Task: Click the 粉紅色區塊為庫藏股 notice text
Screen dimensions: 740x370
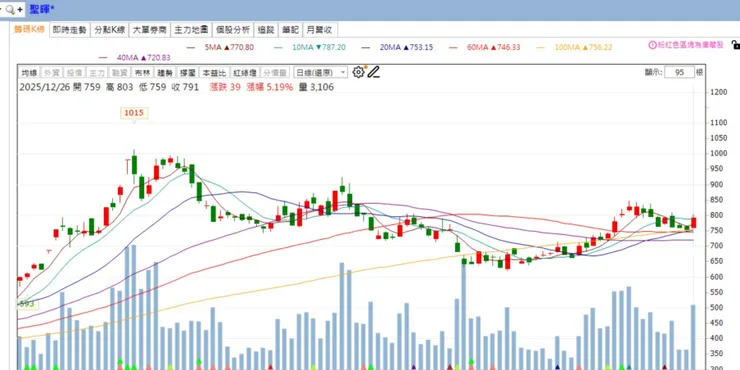Action: [x=691, y=45]
